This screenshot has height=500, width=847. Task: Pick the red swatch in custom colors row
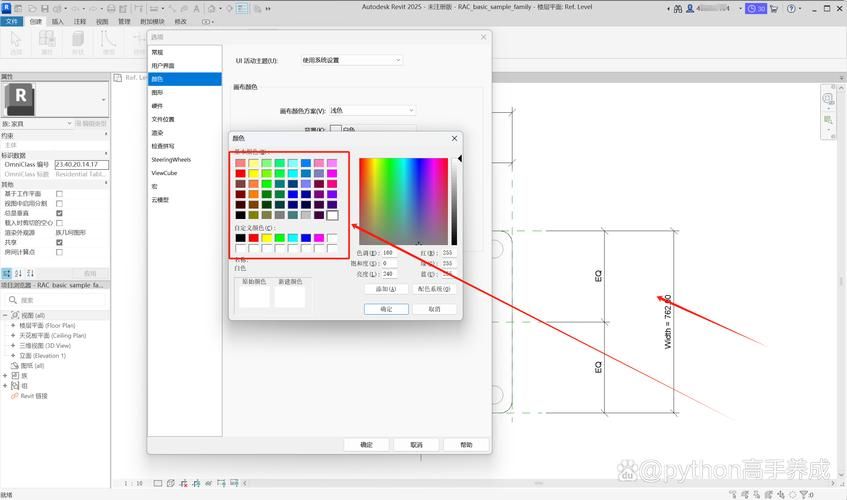[253, 238]
